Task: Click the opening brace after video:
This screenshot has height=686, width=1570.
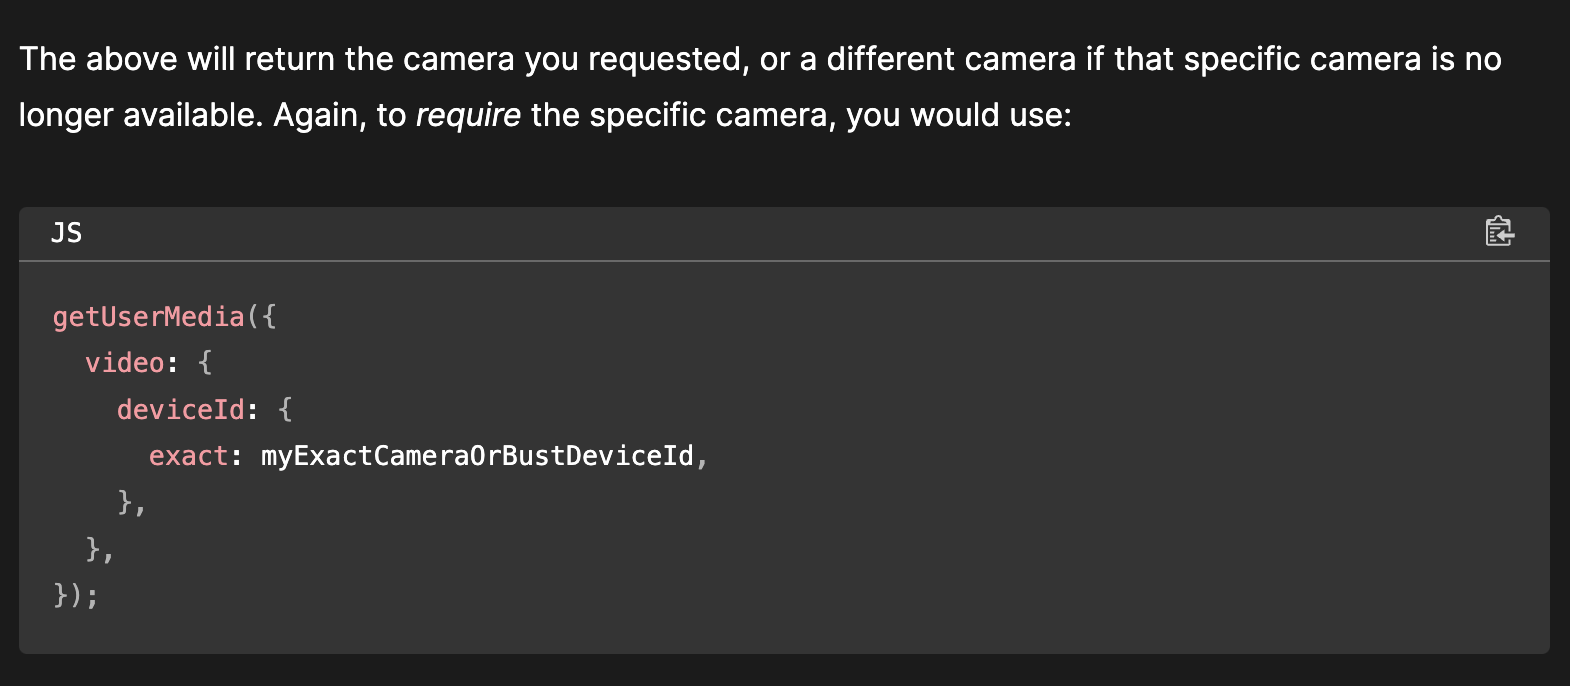Action: pyautogui.click(x=205, y=363)
